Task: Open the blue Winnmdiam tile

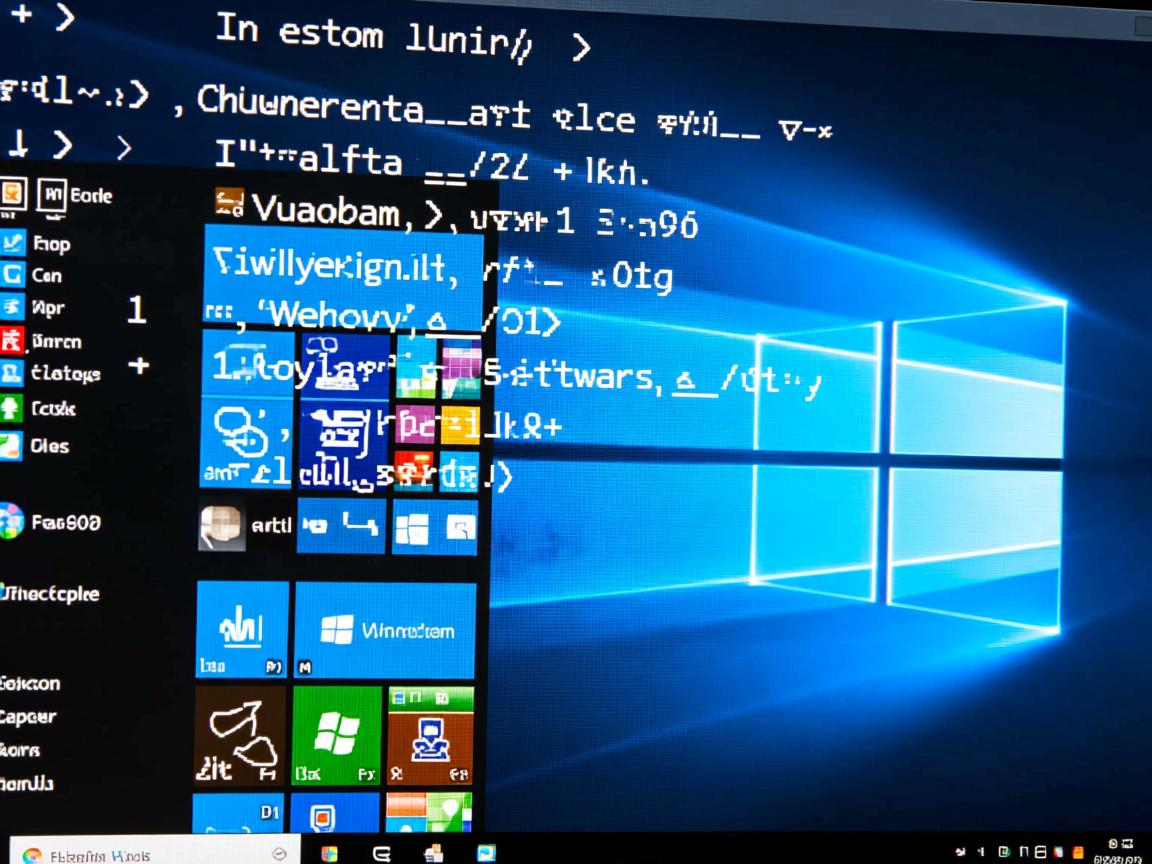Action: pyautogui.click(x=384, y=629)
